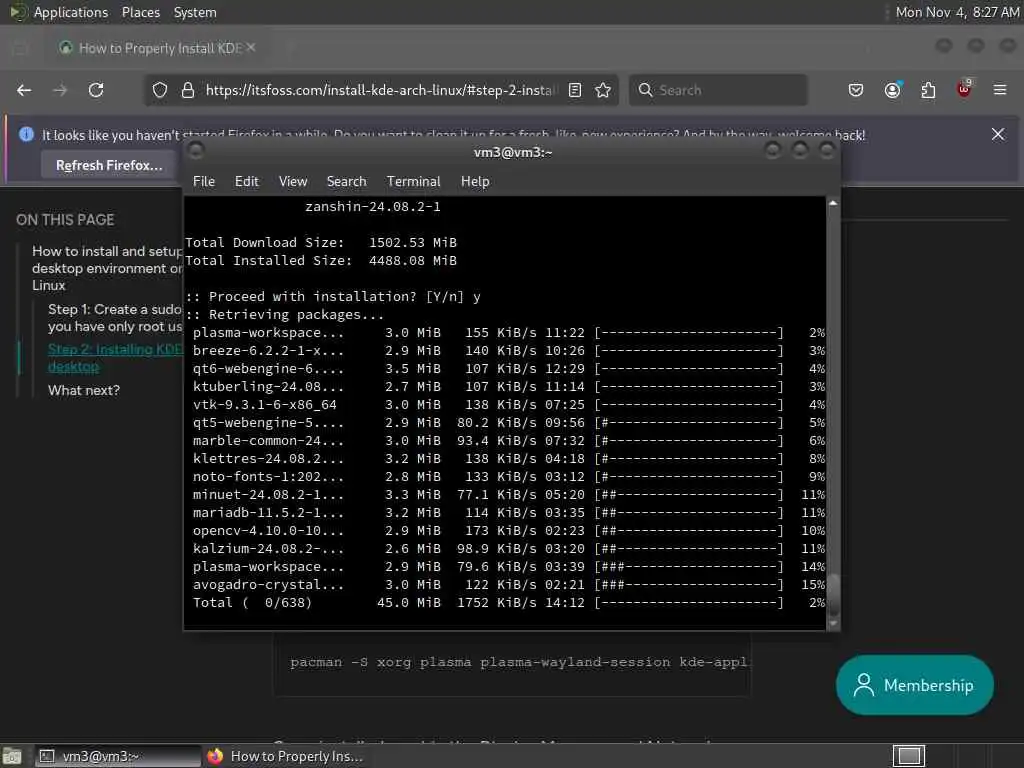Click the 'zanshin-24.08.2-1' text in terminal
This screenshot has height=768, width=1024.
click(372, 206)
